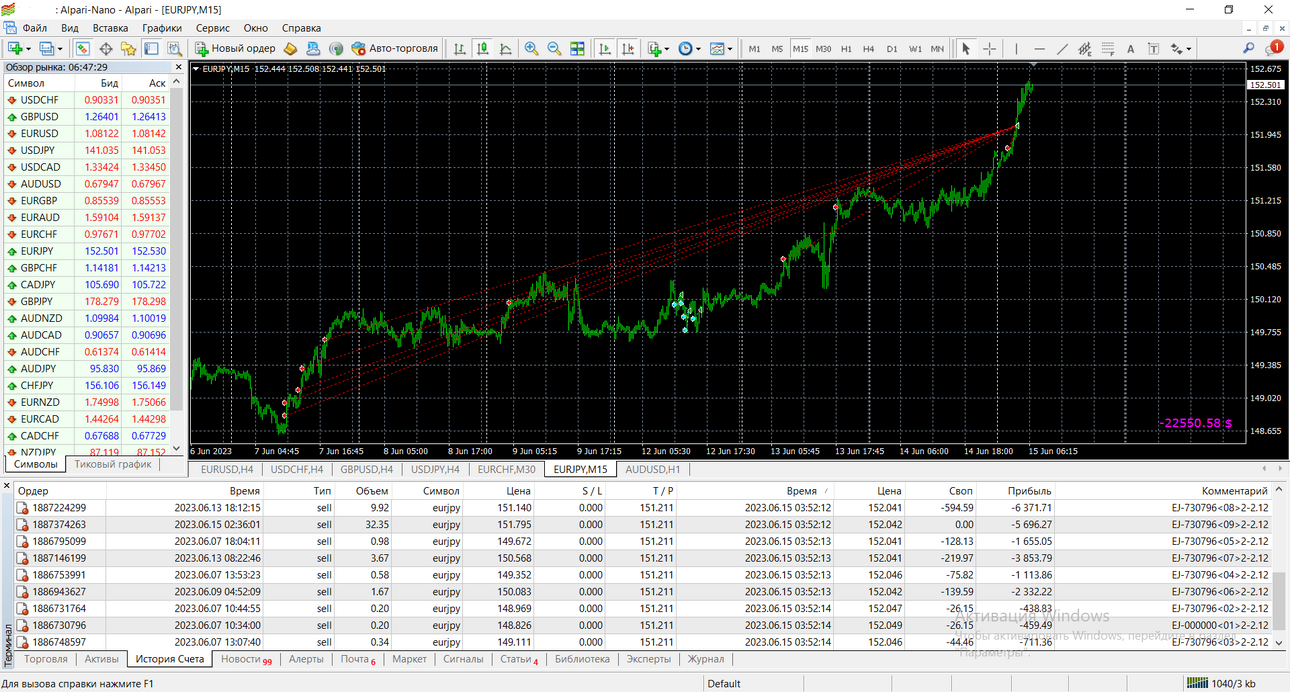Screen dimensions: 1290x692
Task: Expand the chart periodicity clock dropdown
Action: click(698, 48)
